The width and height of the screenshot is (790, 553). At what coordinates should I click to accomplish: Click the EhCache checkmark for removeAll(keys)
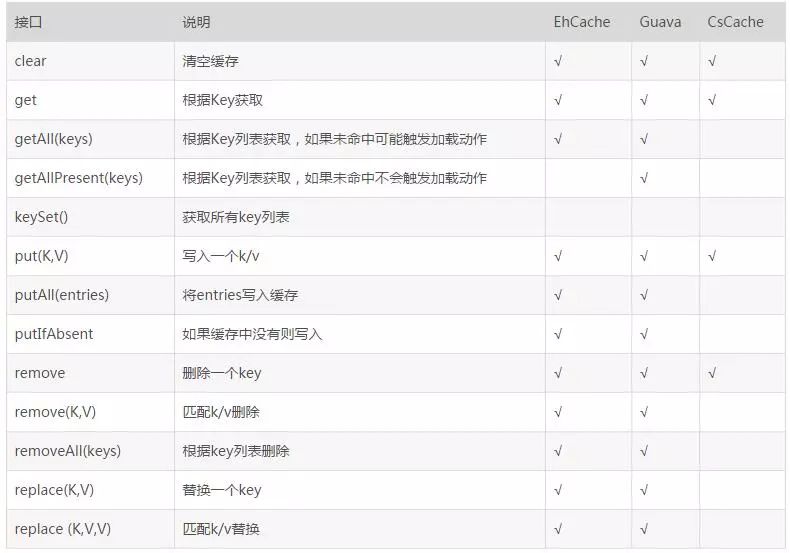[x=558, y=451]
